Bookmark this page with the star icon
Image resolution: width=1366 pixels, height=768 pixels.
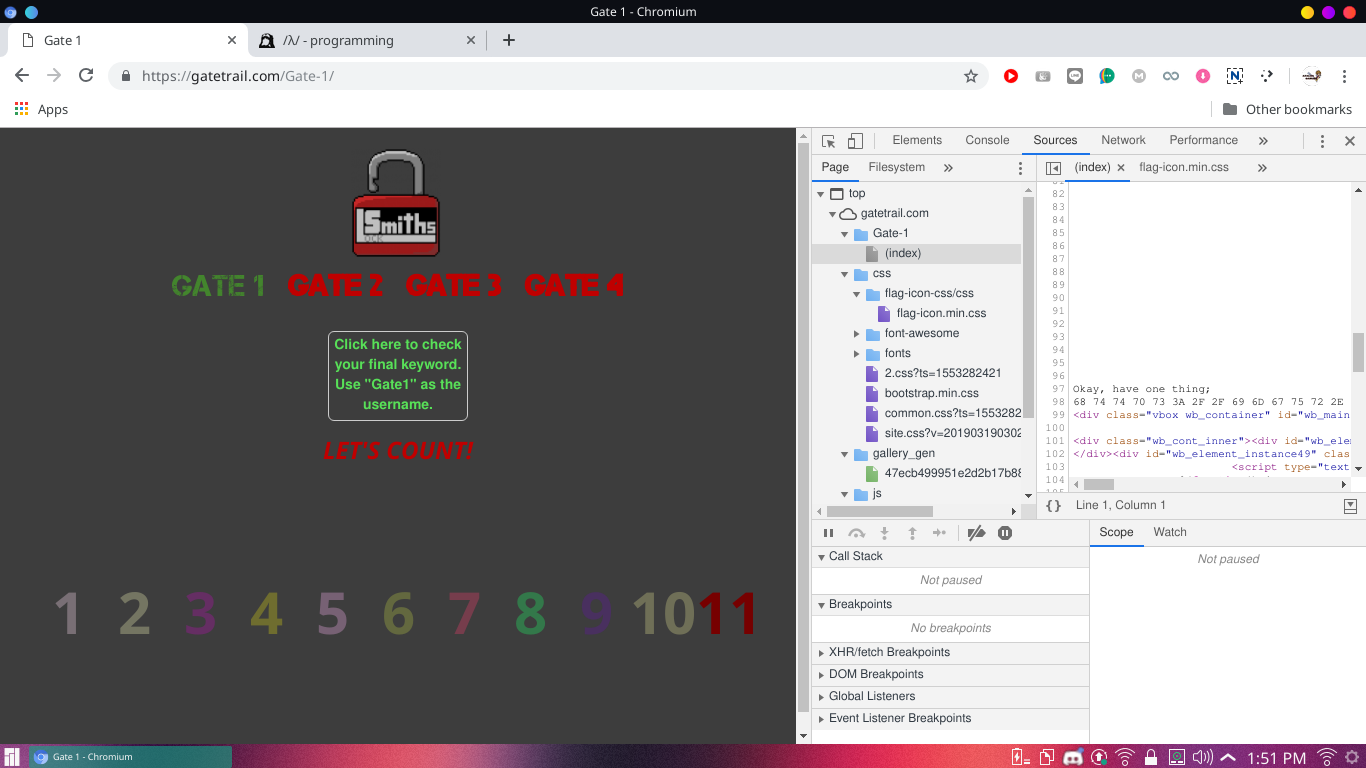[970, 76]
